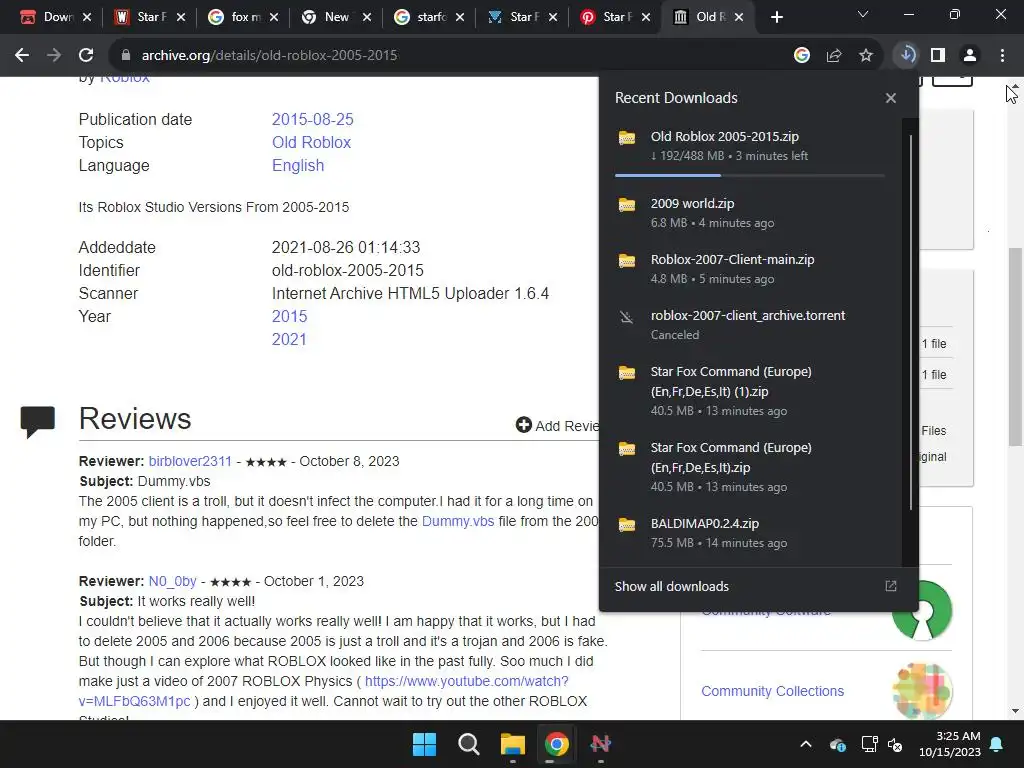This screenshot has width=1024, height=768.
Task: Open Star Fox Command (1).zip download
Action: click(750, 391)
